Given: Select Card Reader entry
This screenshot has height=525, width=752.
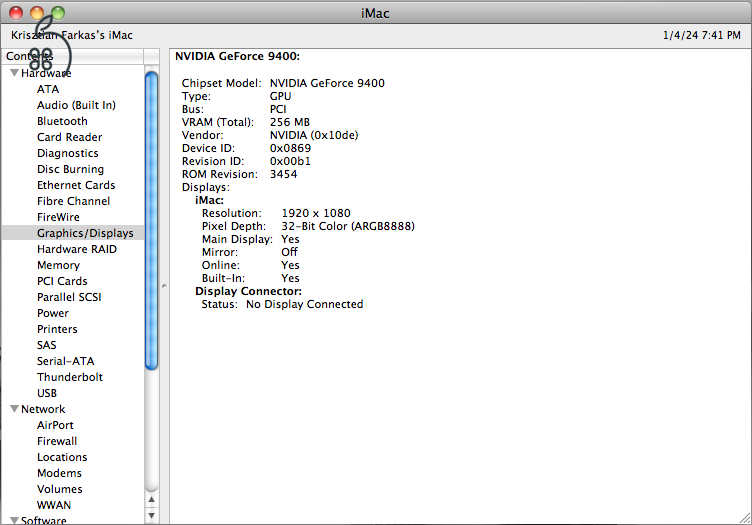Looking at the screenshot, I should 70,137.
